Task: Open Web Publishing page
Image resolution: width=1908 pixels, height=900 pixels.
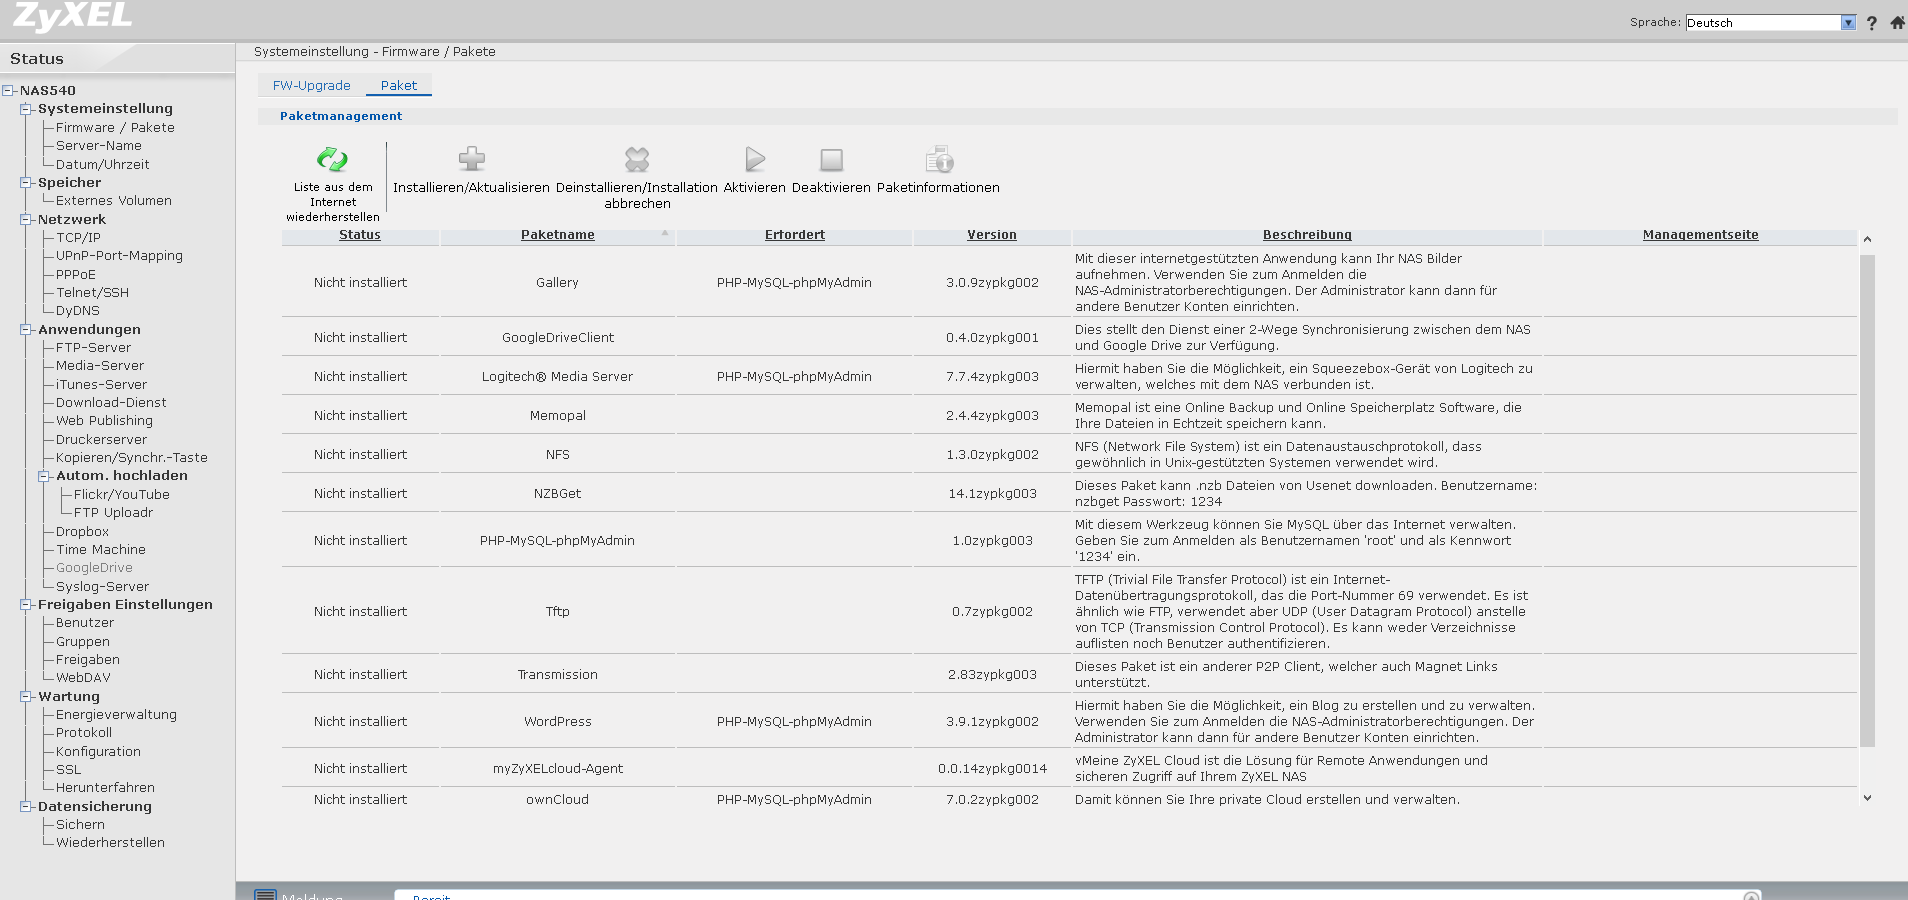Action: pos(104,420)
